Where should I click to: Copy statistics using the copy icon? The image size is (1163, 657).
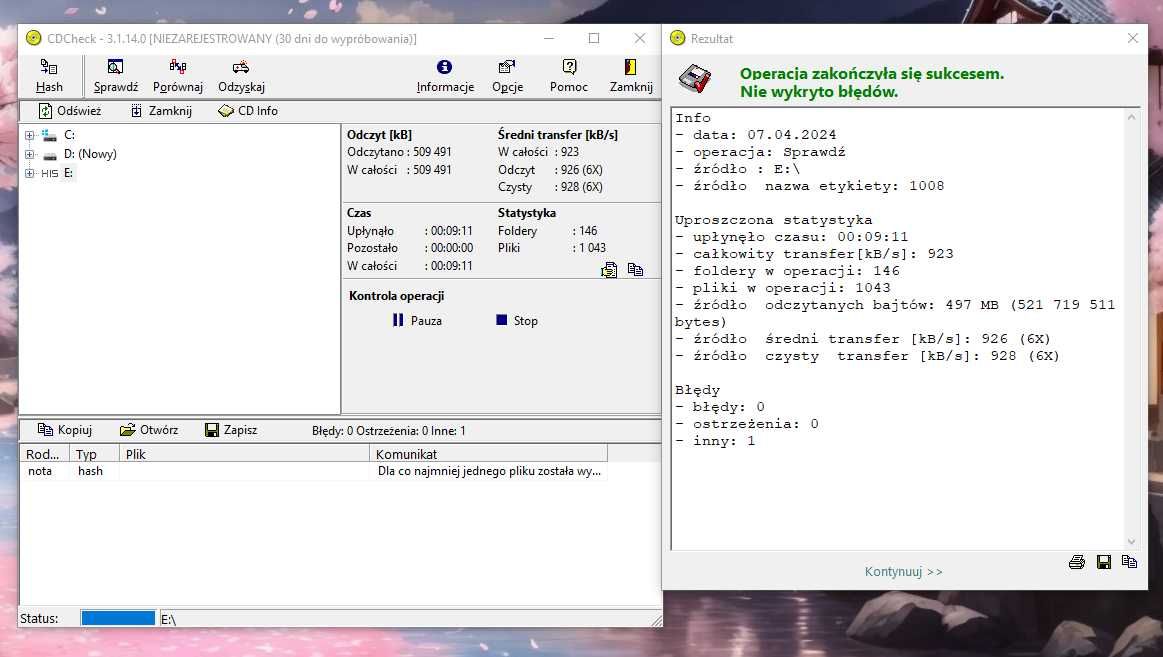636,270
